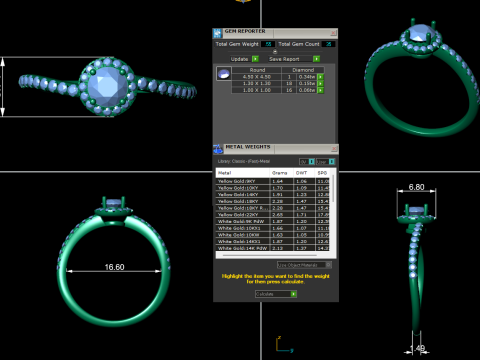
Task: Click the Calculate button
Action: pos(276,294)
